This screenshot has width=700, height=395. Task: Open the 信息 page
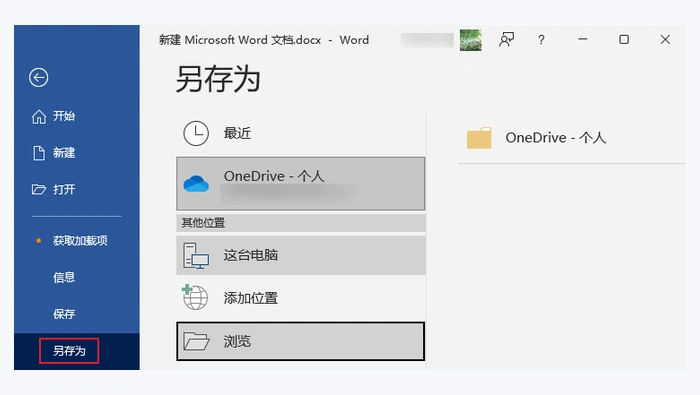click(x=64, y=277)
